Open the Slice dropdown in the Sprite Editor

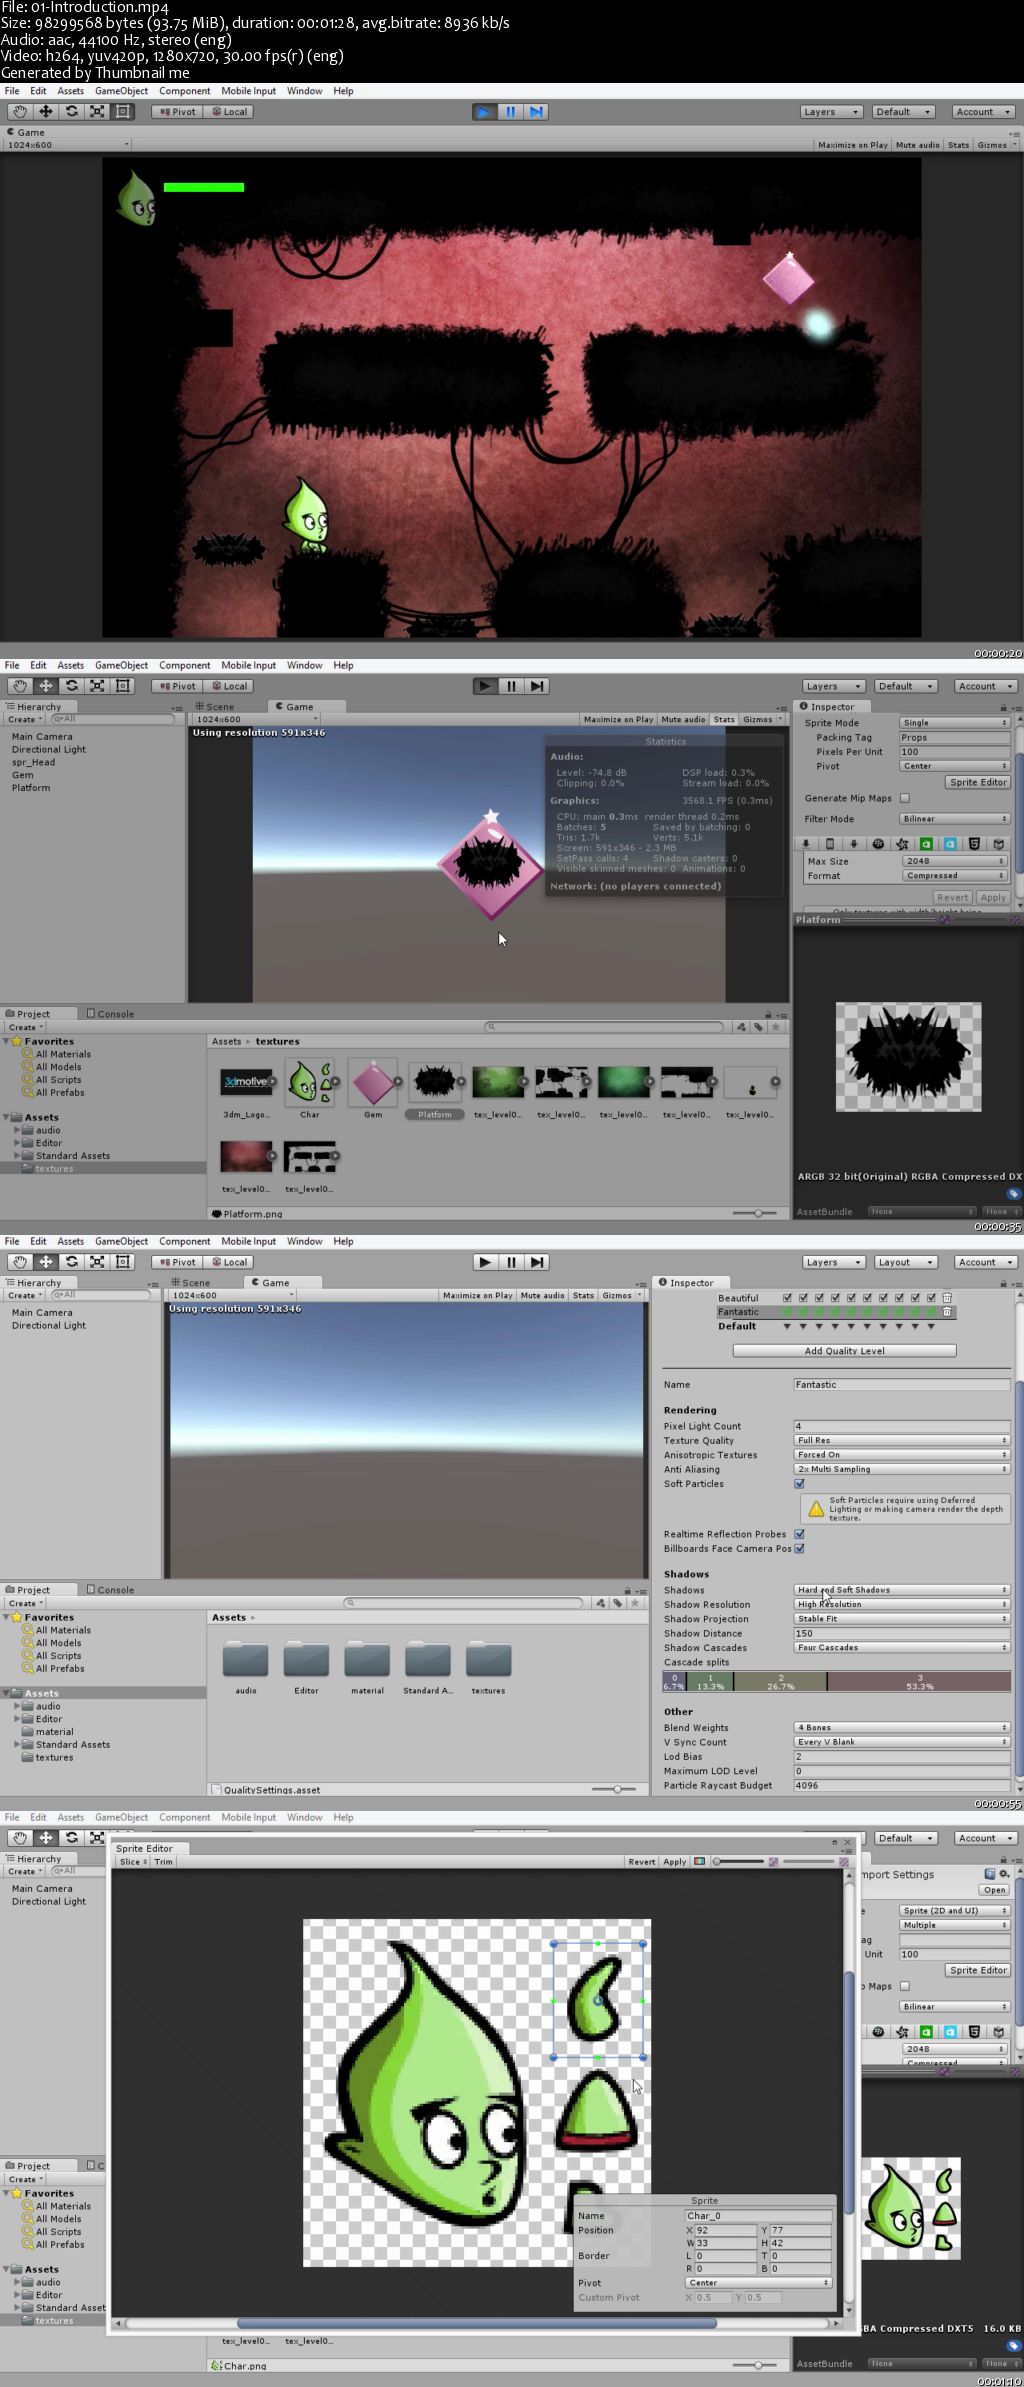(132, 1862)
